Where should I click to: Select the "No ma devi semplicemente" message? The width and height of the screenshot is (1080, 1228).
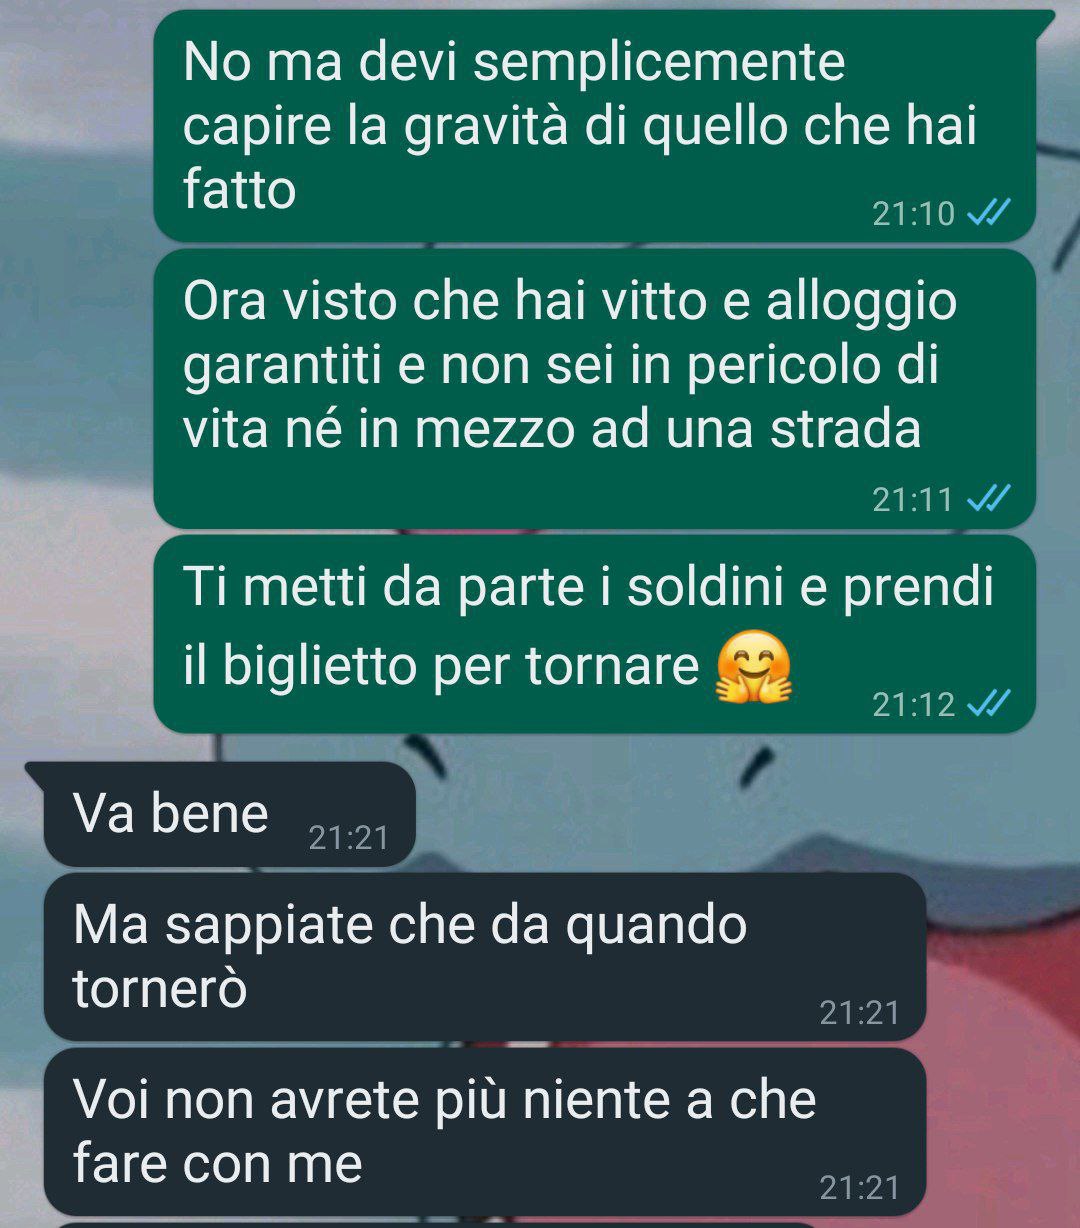[594, 126]
